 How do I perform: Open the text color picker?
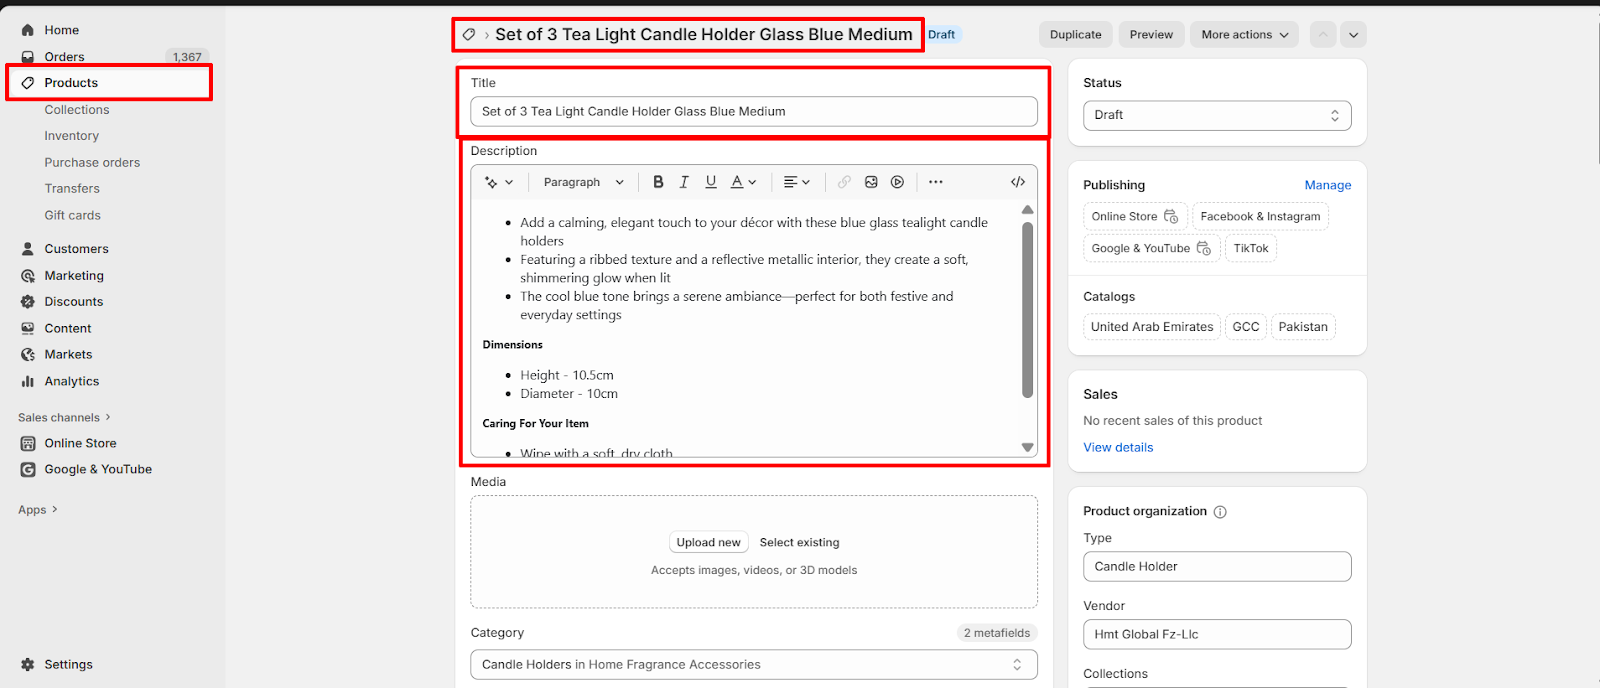coord(743,182)
